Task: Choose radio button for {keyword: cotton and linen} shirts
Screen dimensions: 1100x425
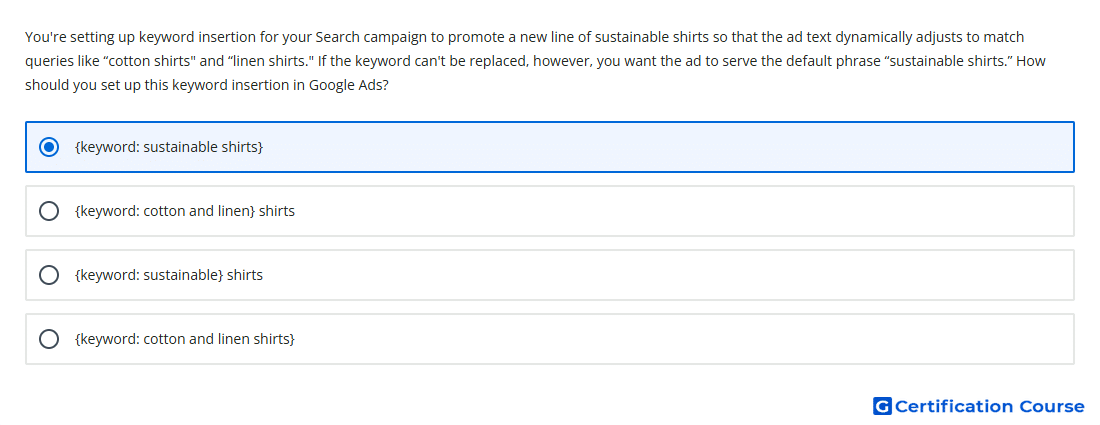Action: pyautogui.click(x=48, y=211)
